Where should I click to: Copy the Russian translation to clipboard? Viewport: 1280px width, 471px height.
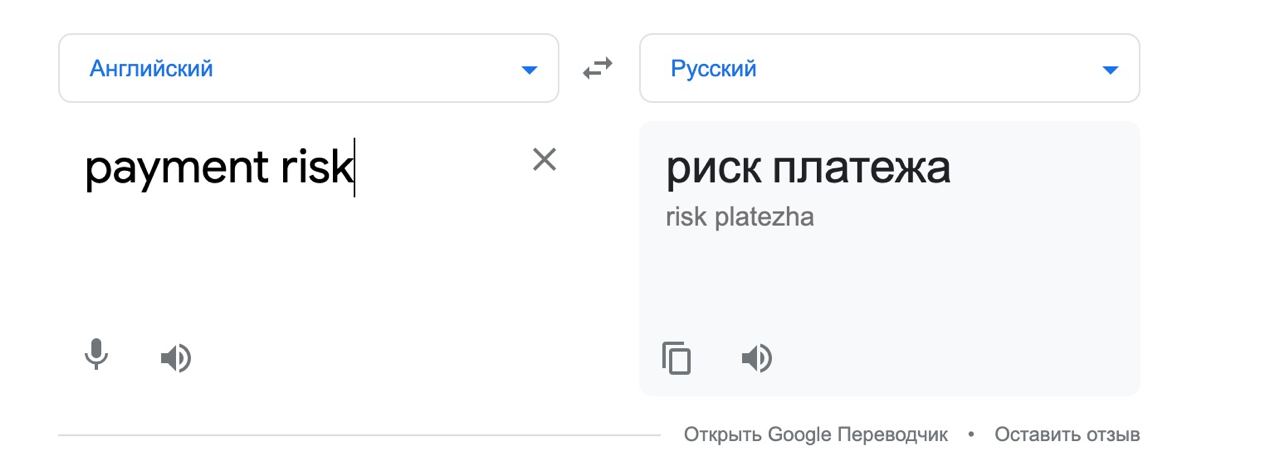pyautogui.click(x=677, y=357)
